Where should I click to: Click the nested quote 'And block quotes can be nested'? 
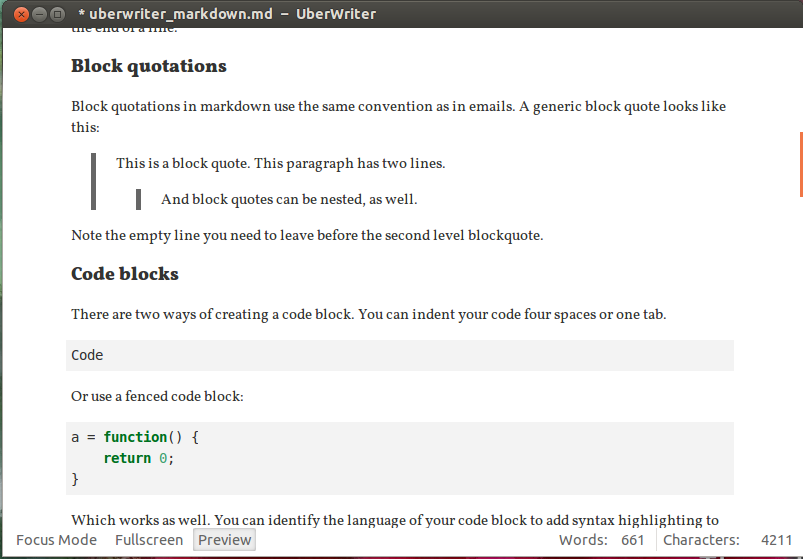(x=289, y=199)
